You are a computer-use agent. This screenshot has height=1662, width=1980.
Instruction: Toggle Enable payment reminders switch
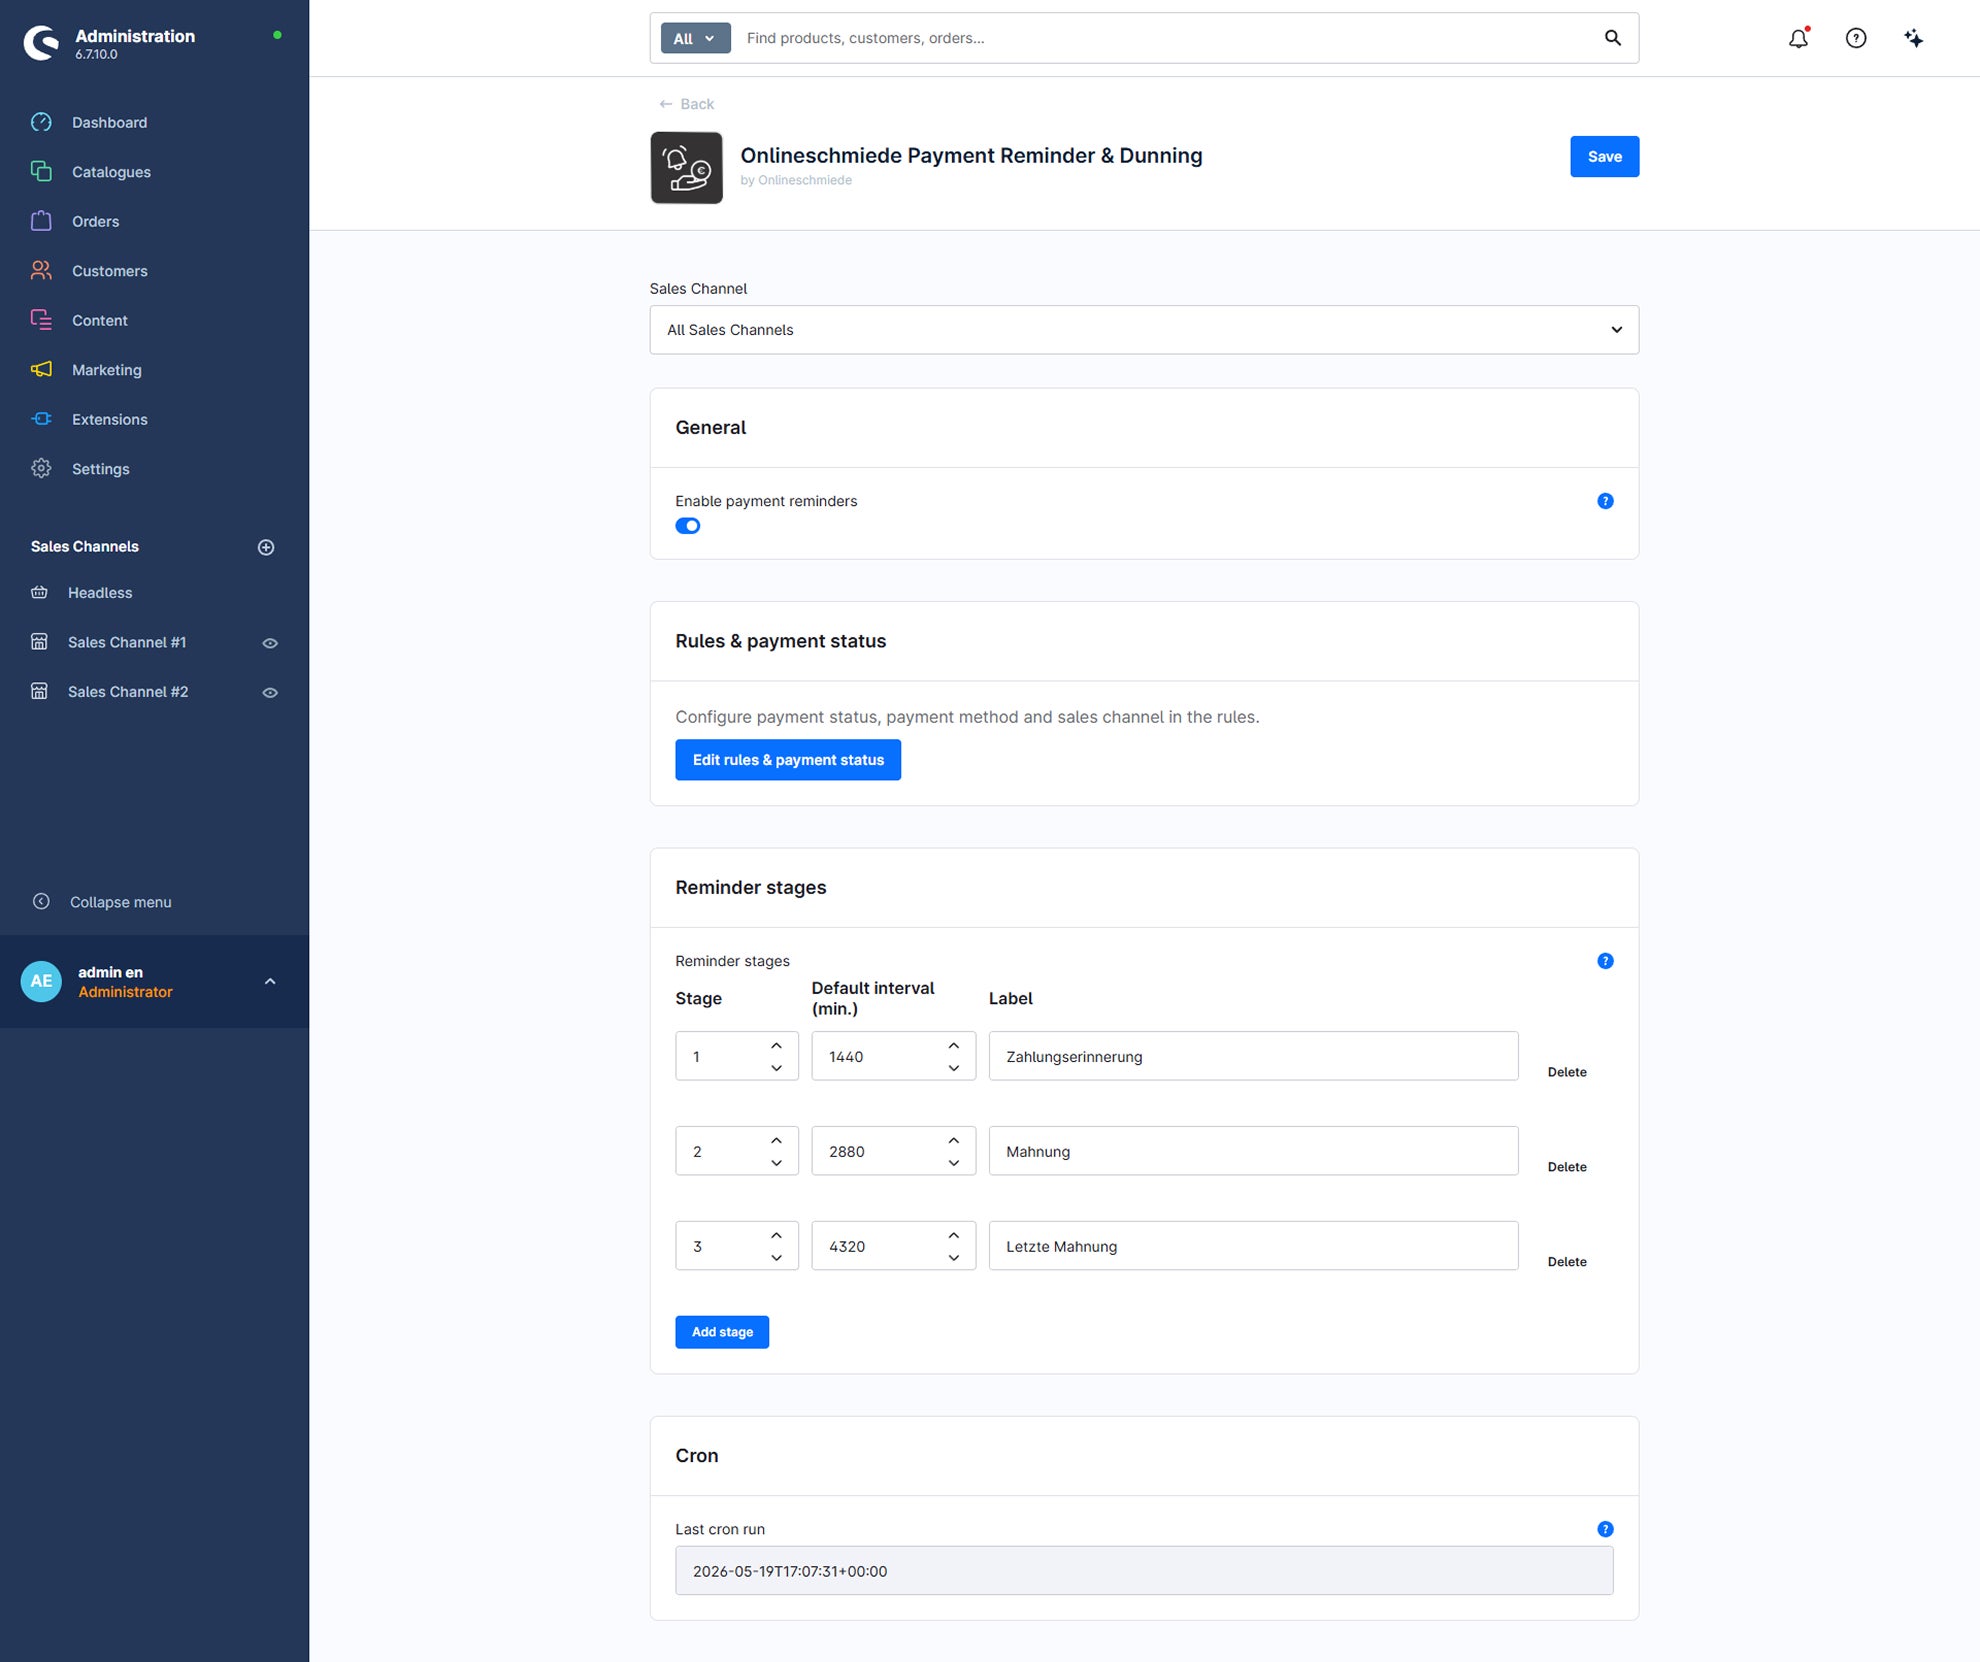(688, 526)
